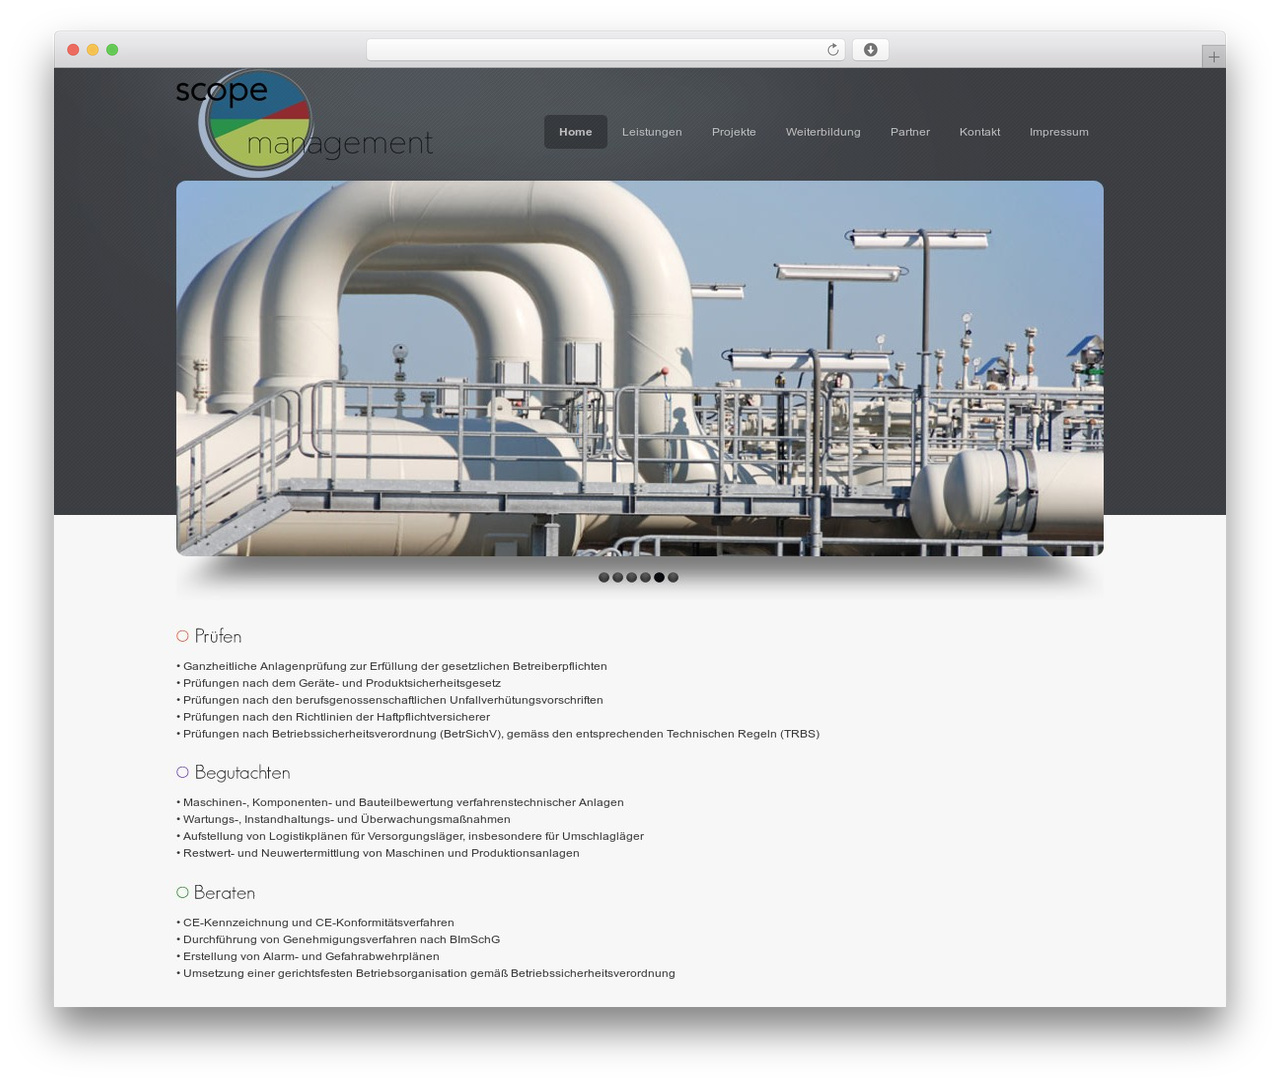Click the line 'Restwert- und Neuwertermittlung'
This screenshot has height=1084, width=1280.
(x=378, y=853)
